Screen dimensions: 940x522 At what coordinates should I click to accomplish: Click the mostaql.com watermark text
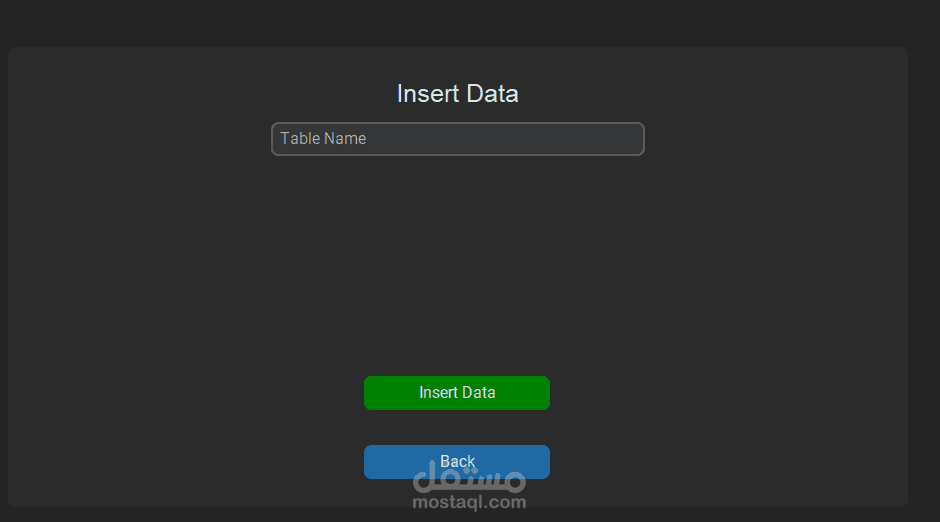(469, 502)
